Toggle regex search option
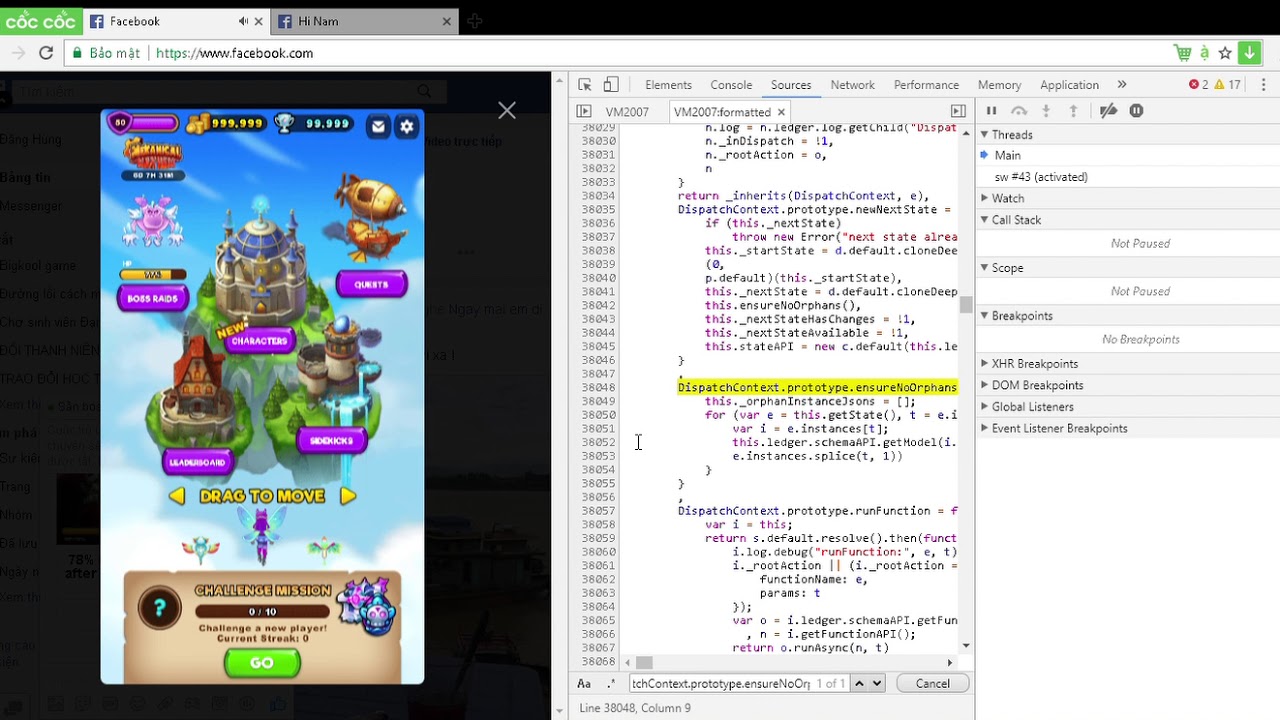1280x720 pixels. (x=611, y=684)
